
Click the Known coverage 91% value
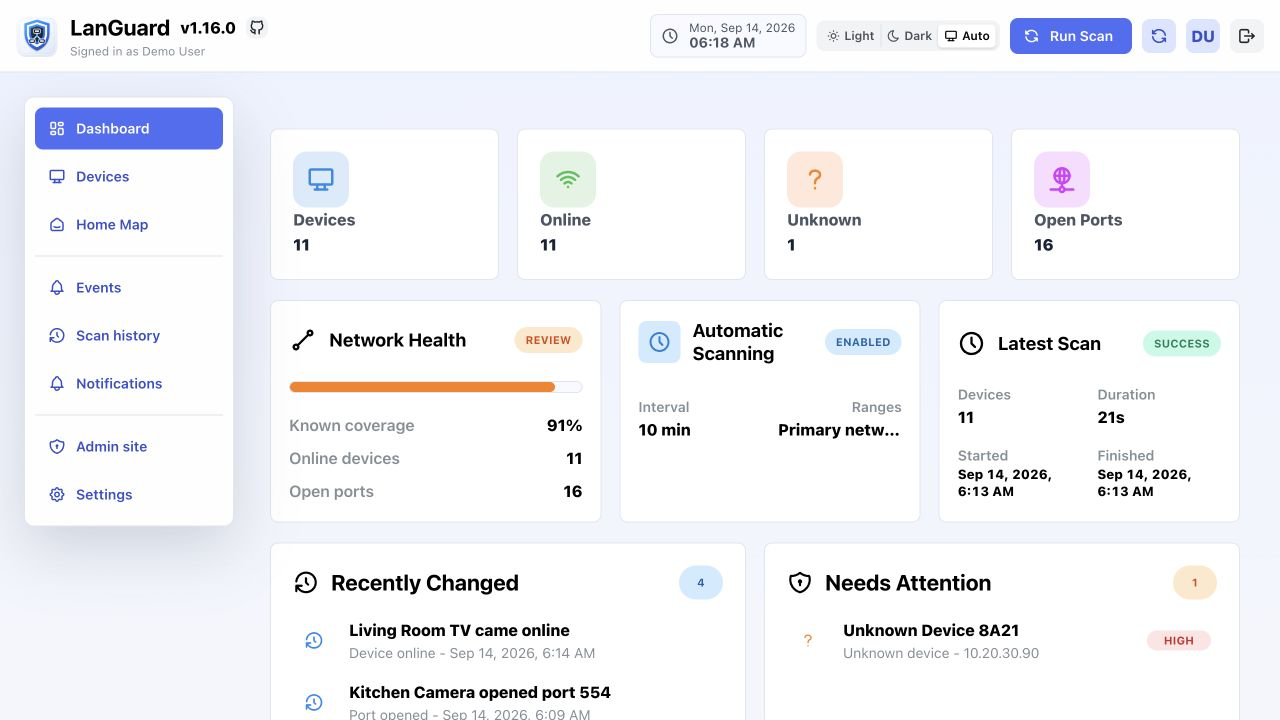coord(564,425)
